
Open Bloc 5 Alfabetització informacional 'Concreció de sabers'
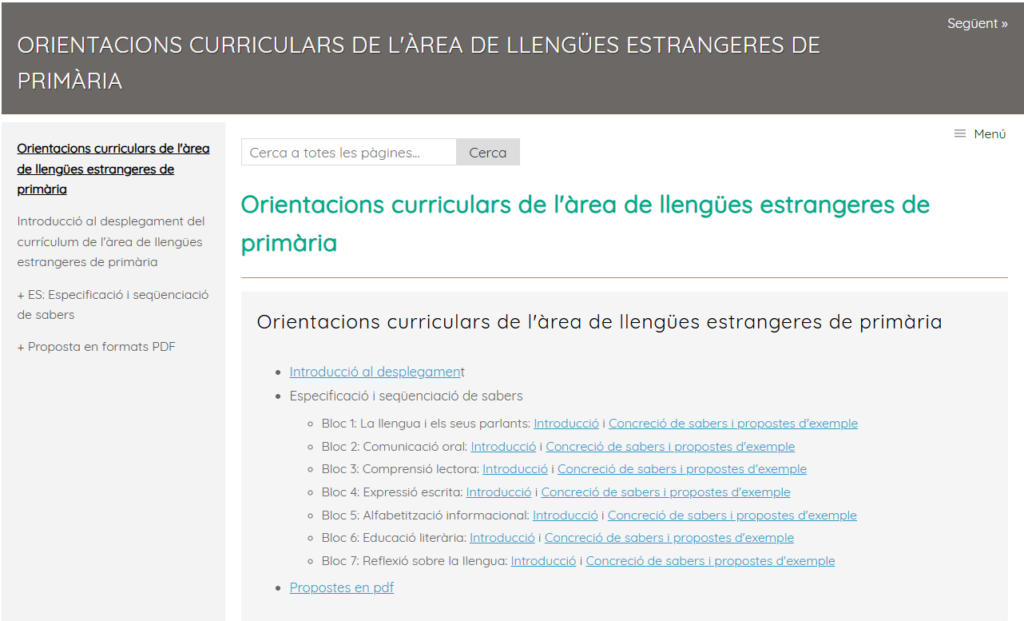coord(731,515)
